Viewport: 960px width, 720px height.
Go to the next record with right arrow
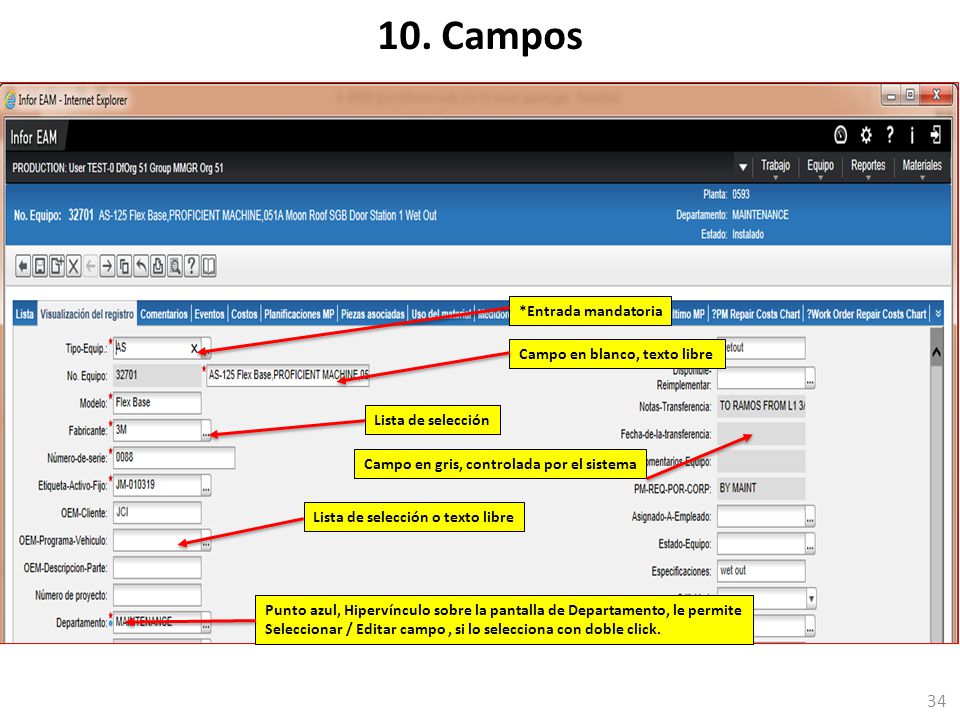107,266
